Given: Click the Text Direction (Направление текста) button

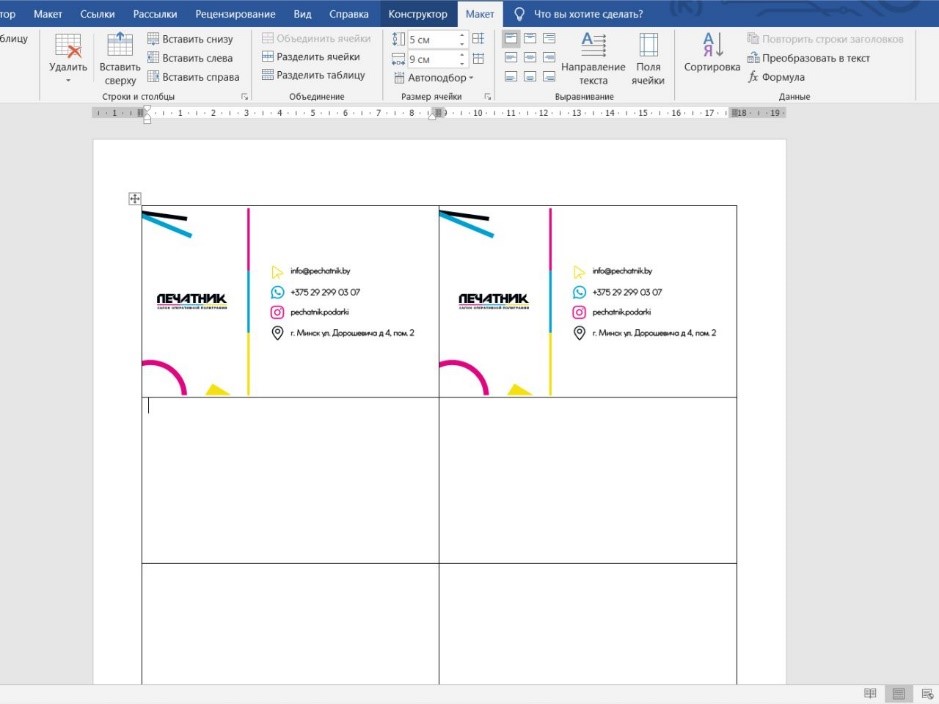Looking at the screenshot, I should pos(593,58).
